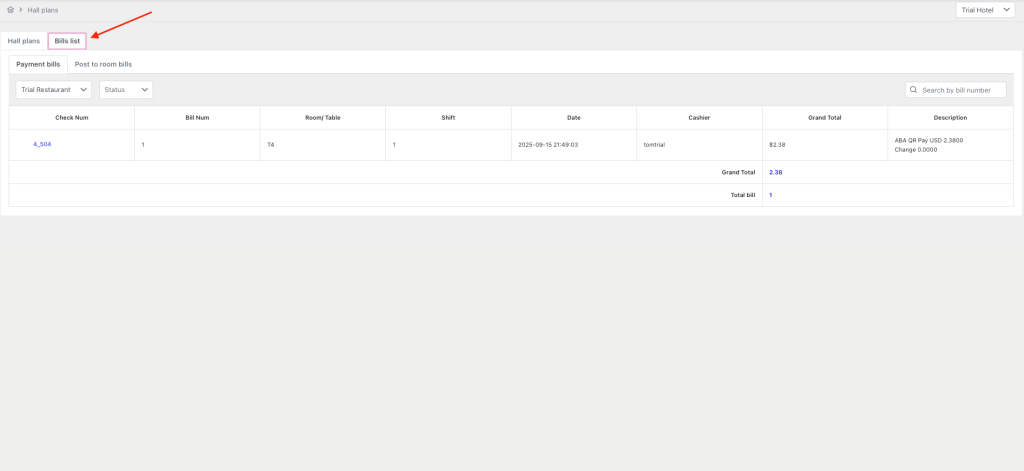Click the Check Num column header
This screenshot has height=471, width=1024.
71,117
